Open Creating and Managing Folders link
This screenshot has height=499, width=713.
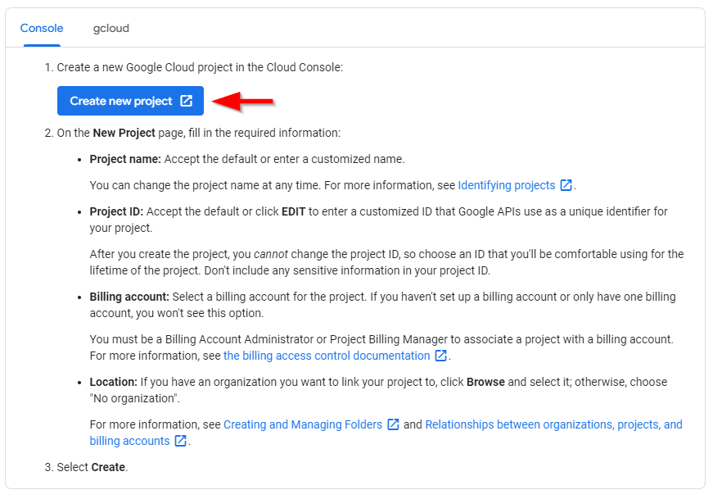(x=303, y=424)
